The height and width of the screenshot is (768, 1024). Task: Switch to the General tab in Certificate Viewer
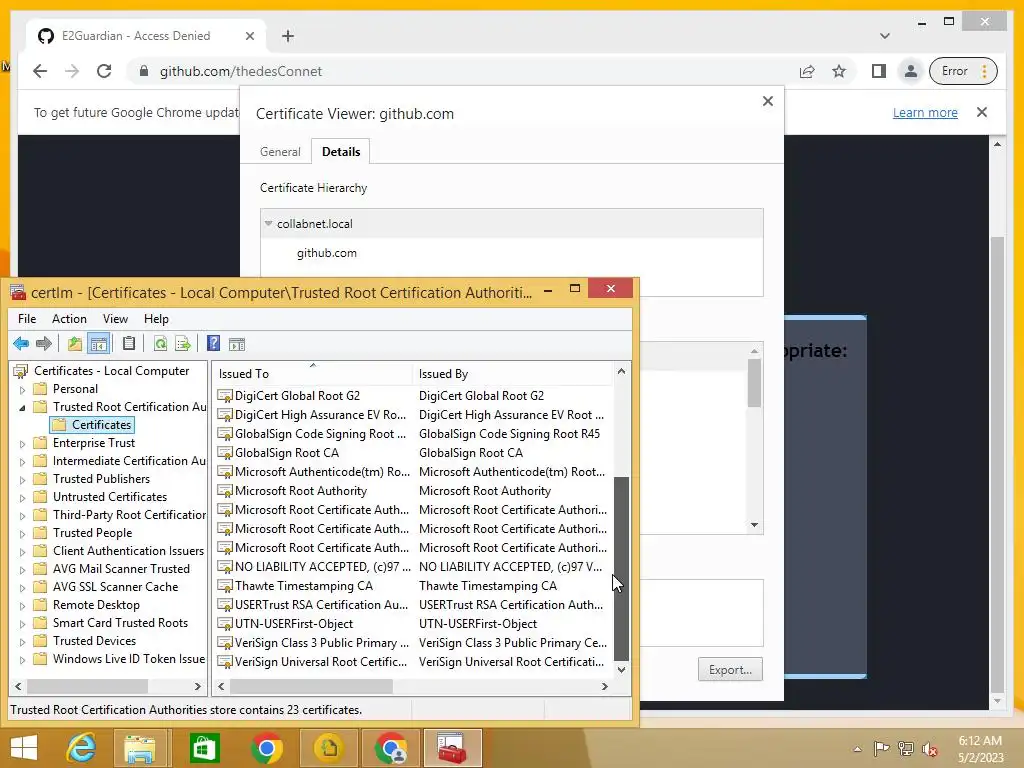(x=280, y=152)
